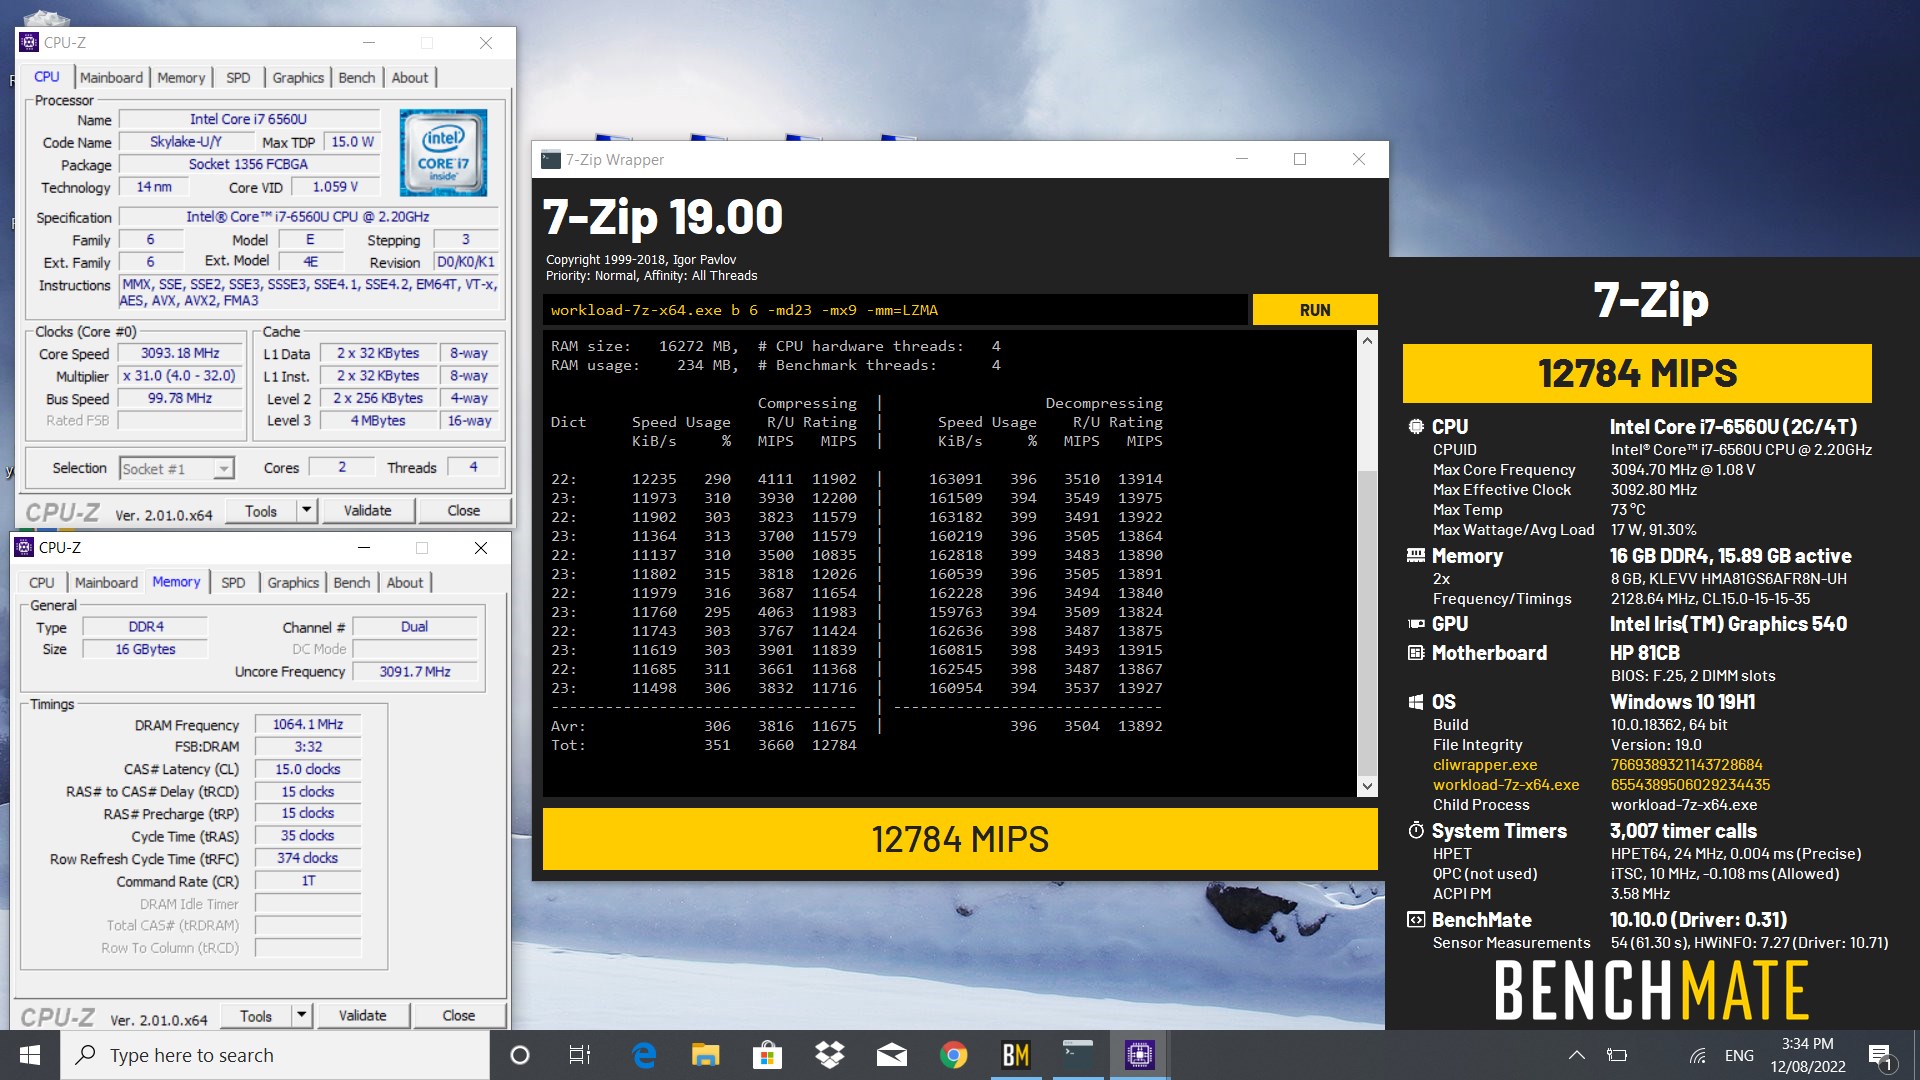Viewport: 1920px width, 1080px height.
Task: Click the CPU chip icon in BenchMate panel
Action: 1416,427
